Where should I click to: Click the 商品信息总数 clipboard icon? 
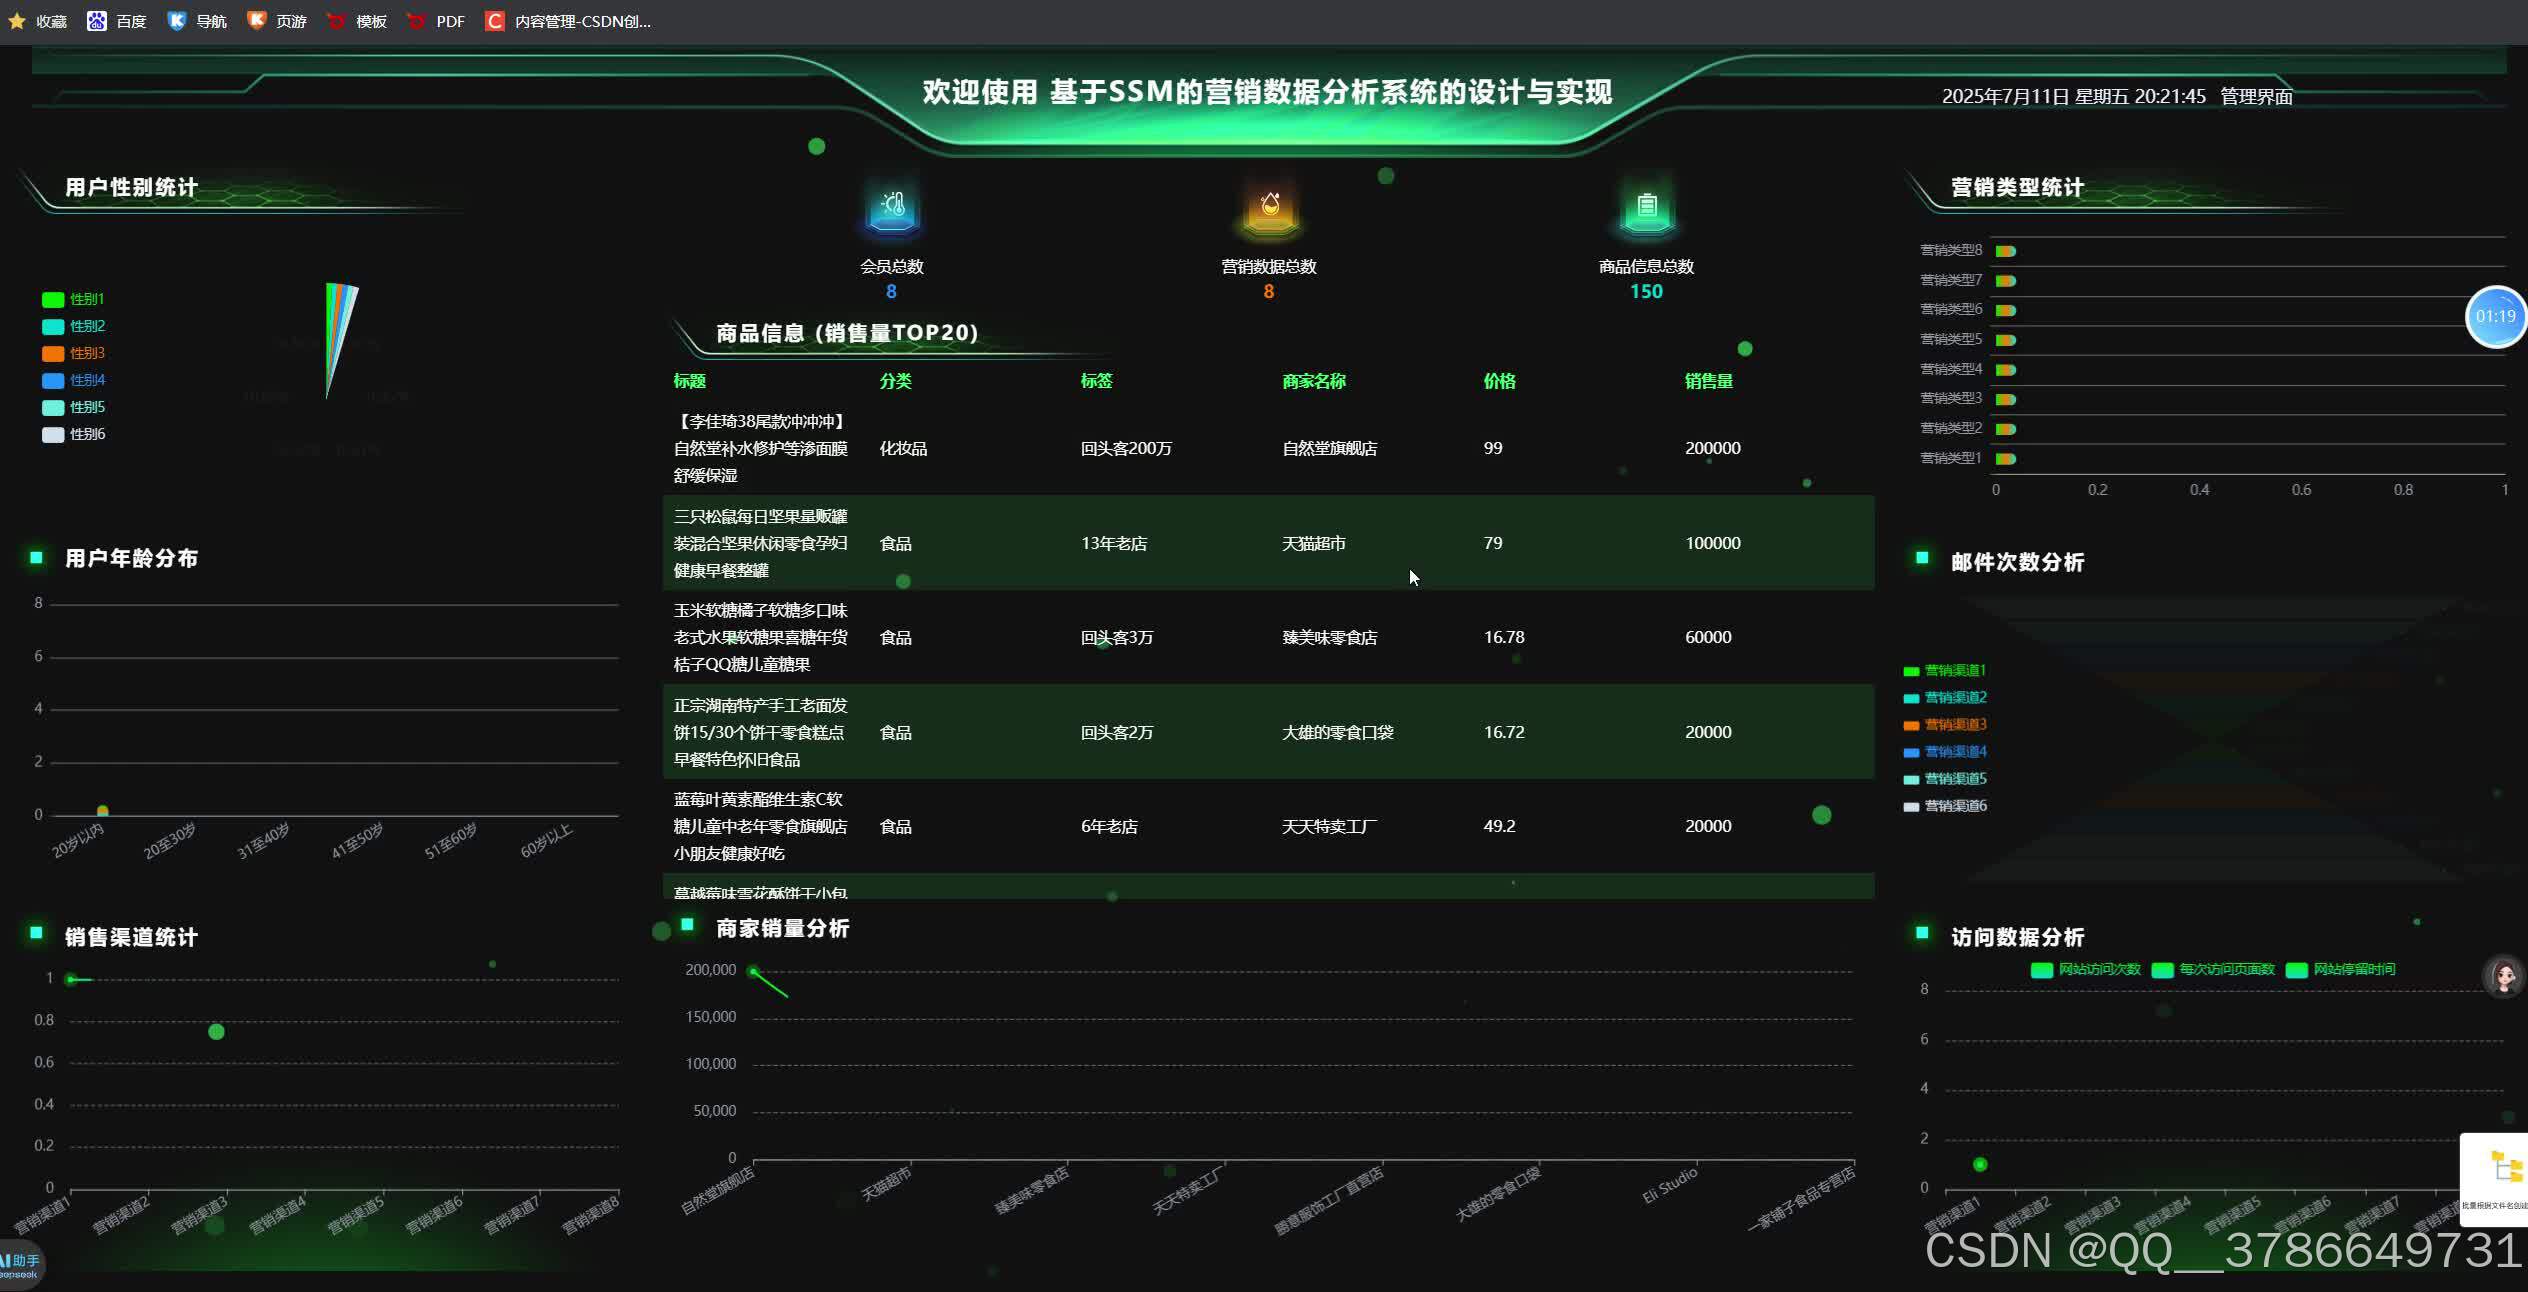[x=1647, y=209]
